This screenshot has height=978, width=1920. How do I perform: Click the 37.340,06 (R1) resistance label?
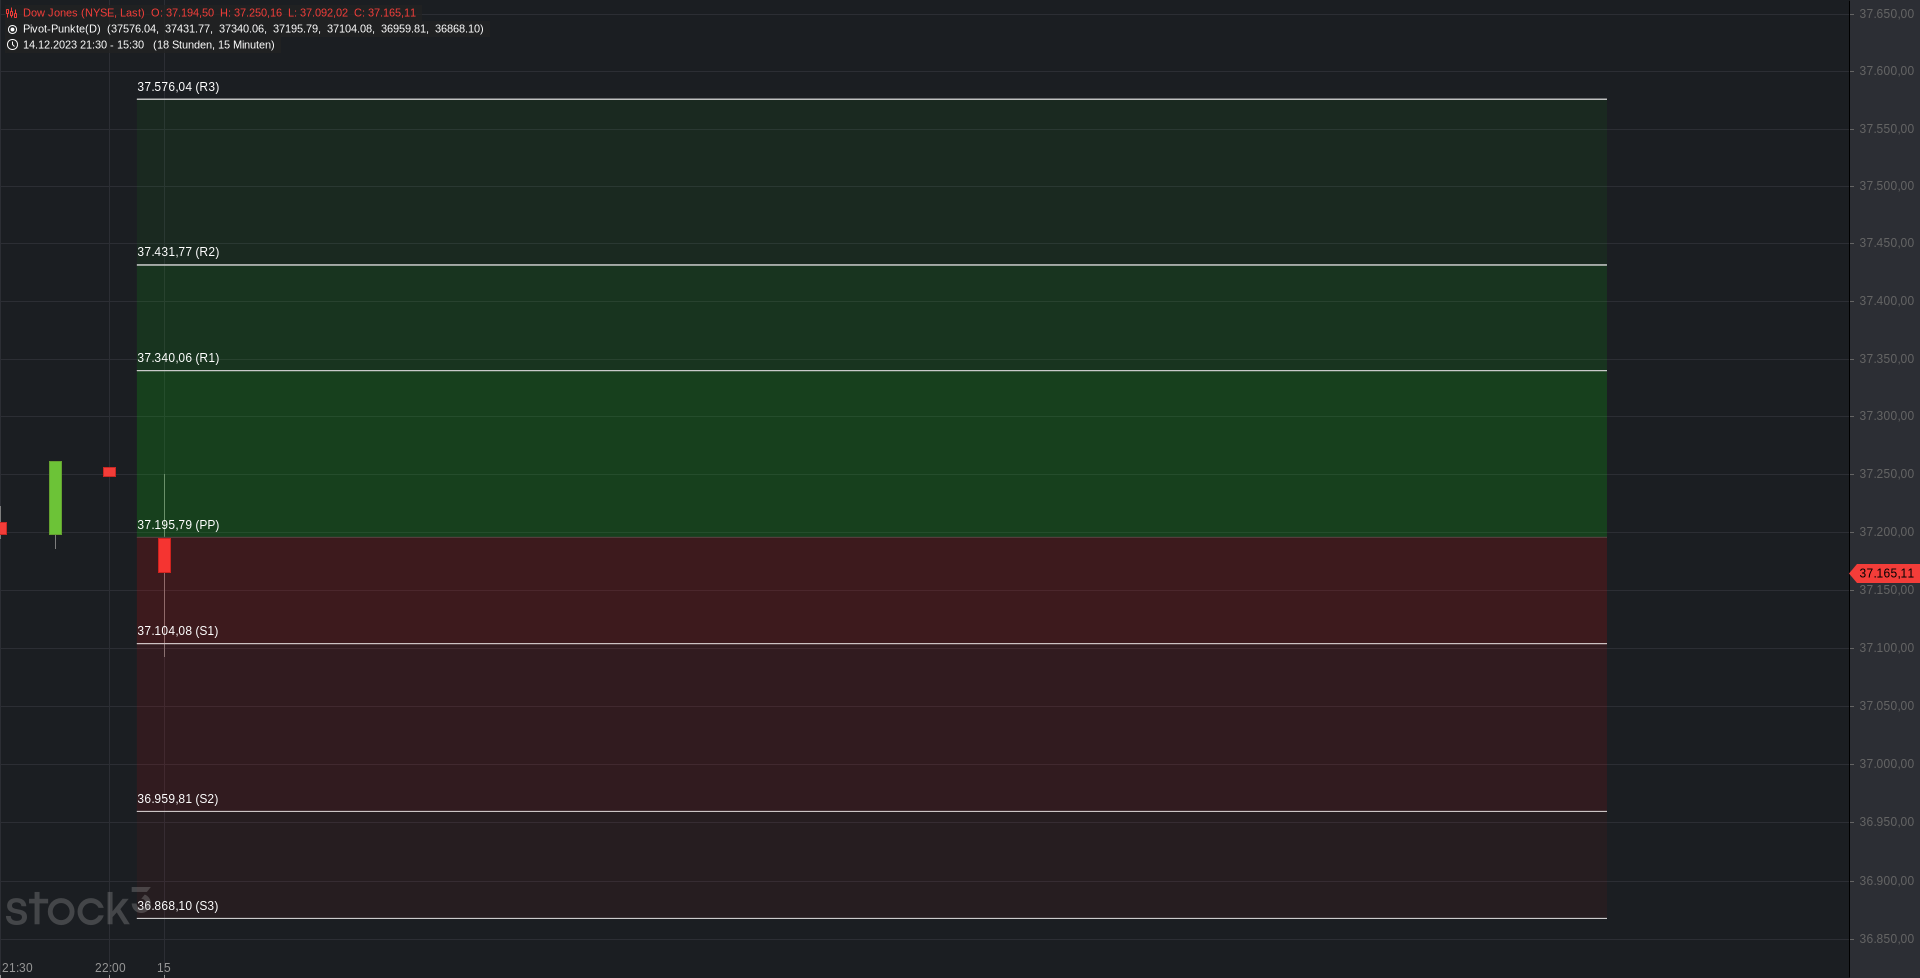click(x=178, y=358)
